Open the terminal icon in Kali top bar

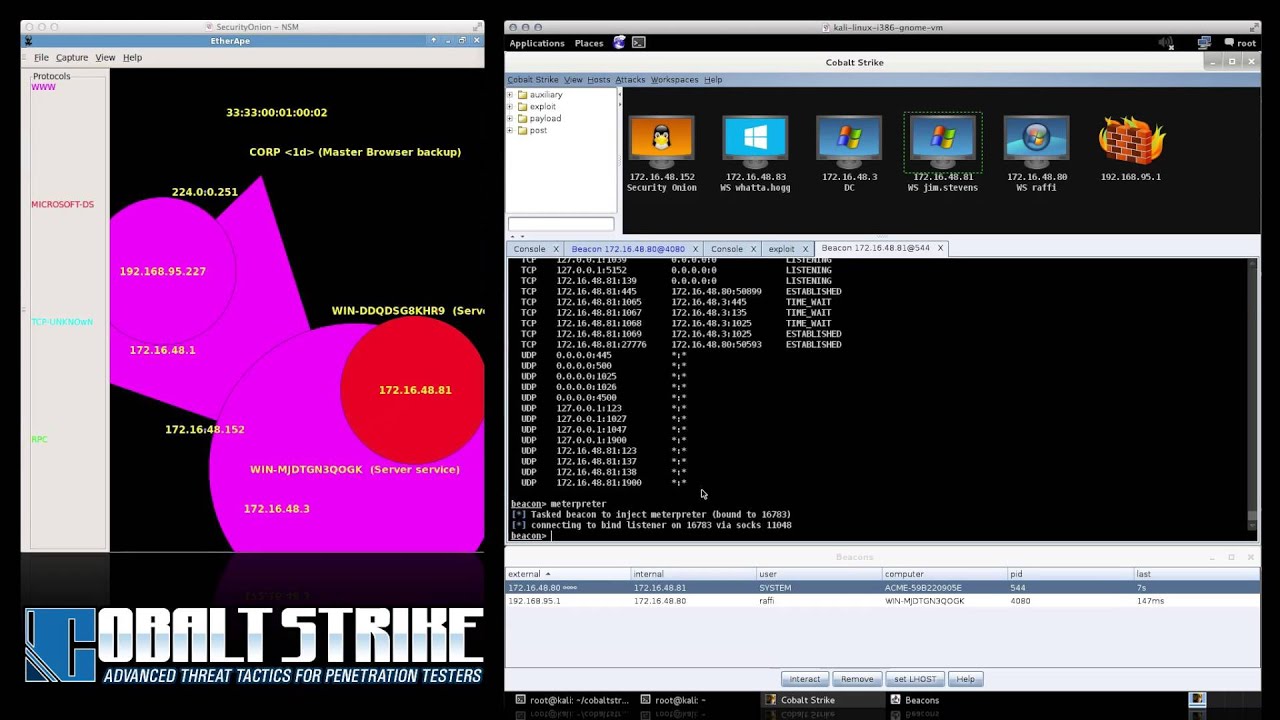[x=639, y=43]
